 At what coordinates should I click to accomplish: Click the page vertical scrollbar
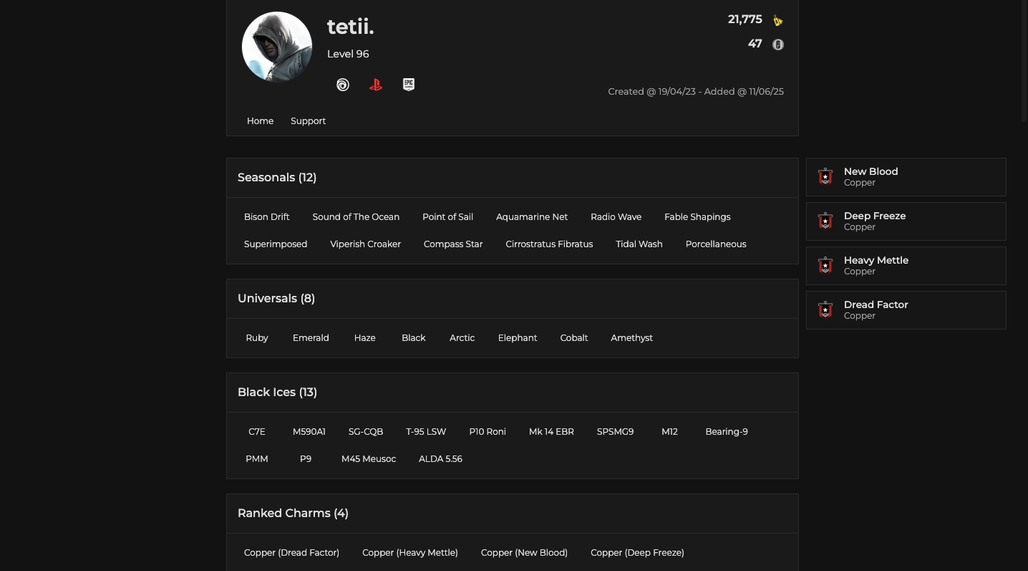[x=1024, y=60]
